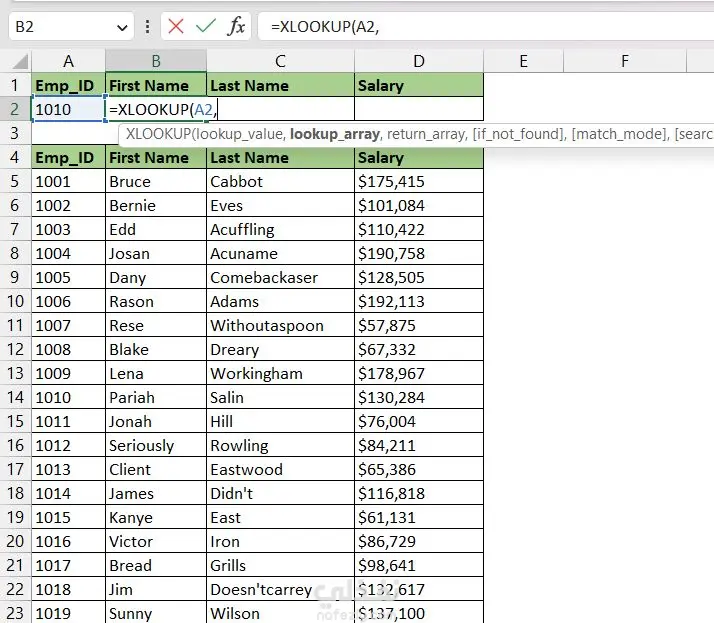Click the cell containing Sunny
714x623 pixels.
156,613
